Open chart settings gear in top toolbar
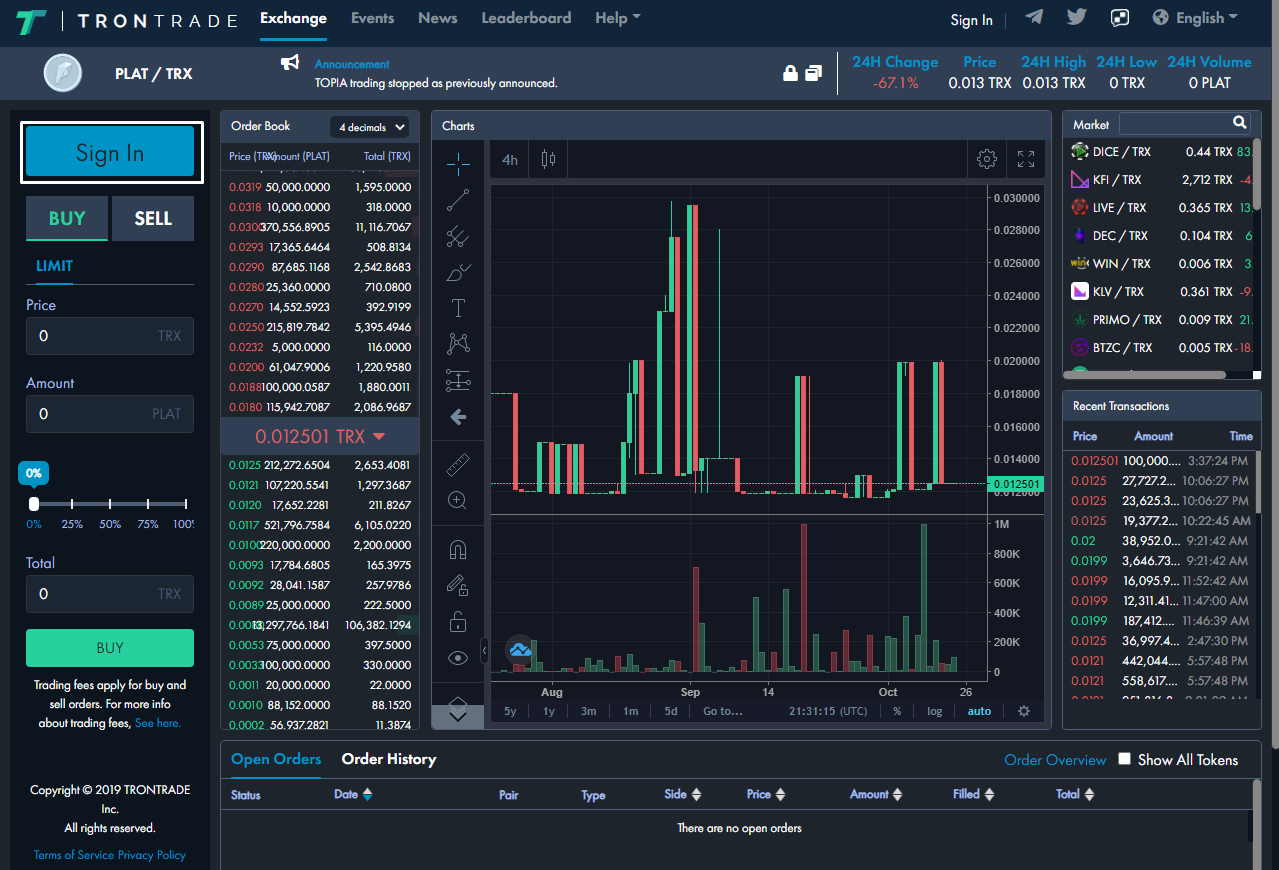 [x=987, y=159]
